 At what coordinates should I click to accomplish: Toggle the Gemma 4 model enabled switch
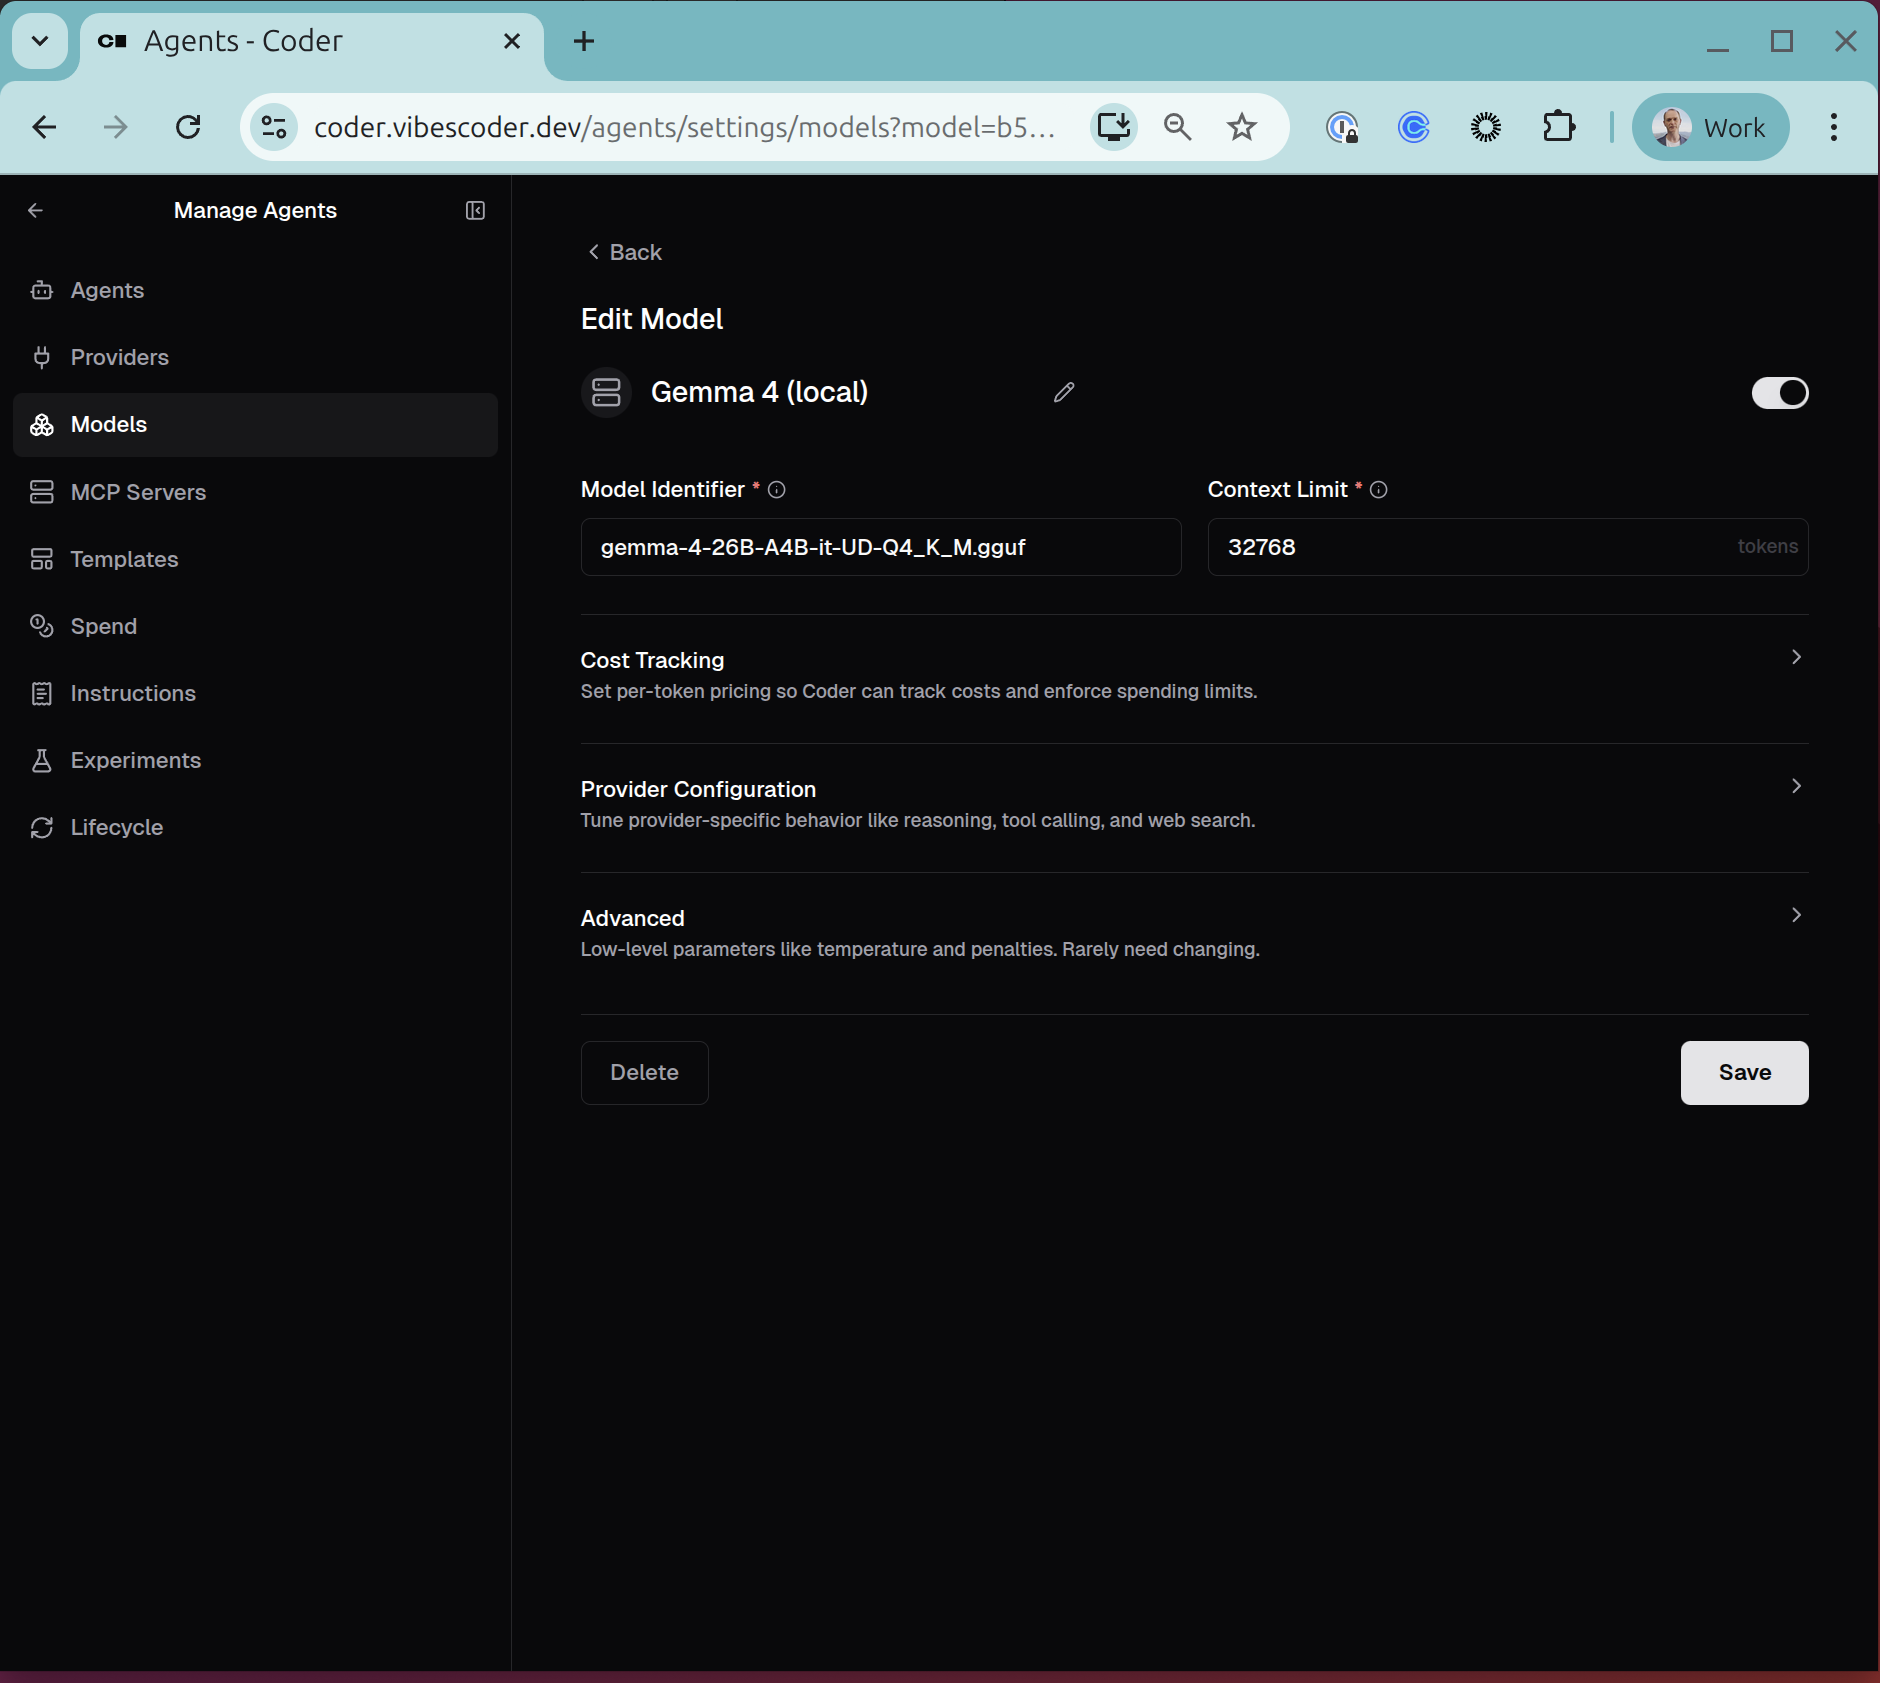(x=1780, y=392)
